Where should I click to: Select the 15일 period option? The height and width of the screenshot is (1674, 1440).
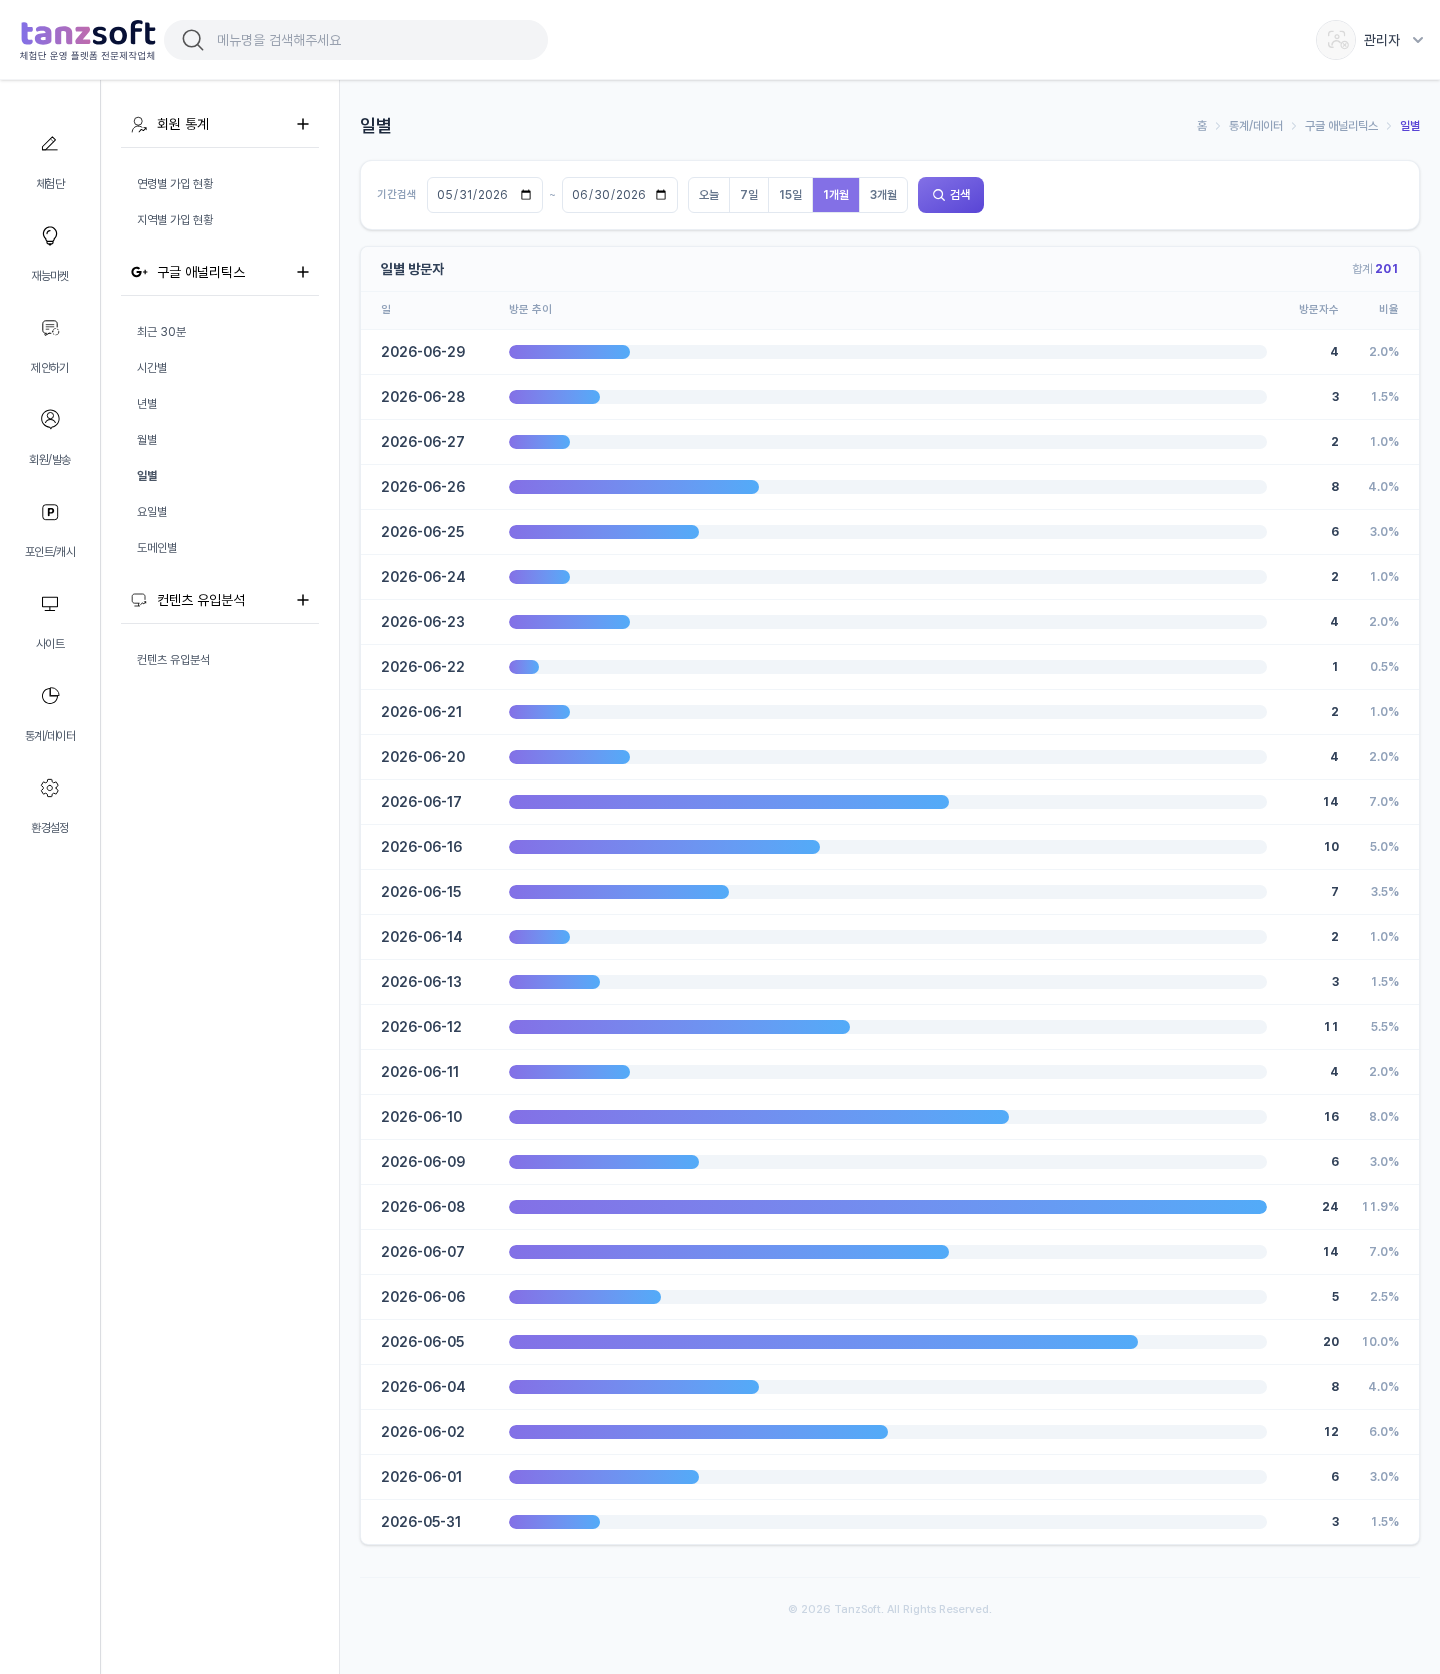pyautogui.click(x=791, y=195)
